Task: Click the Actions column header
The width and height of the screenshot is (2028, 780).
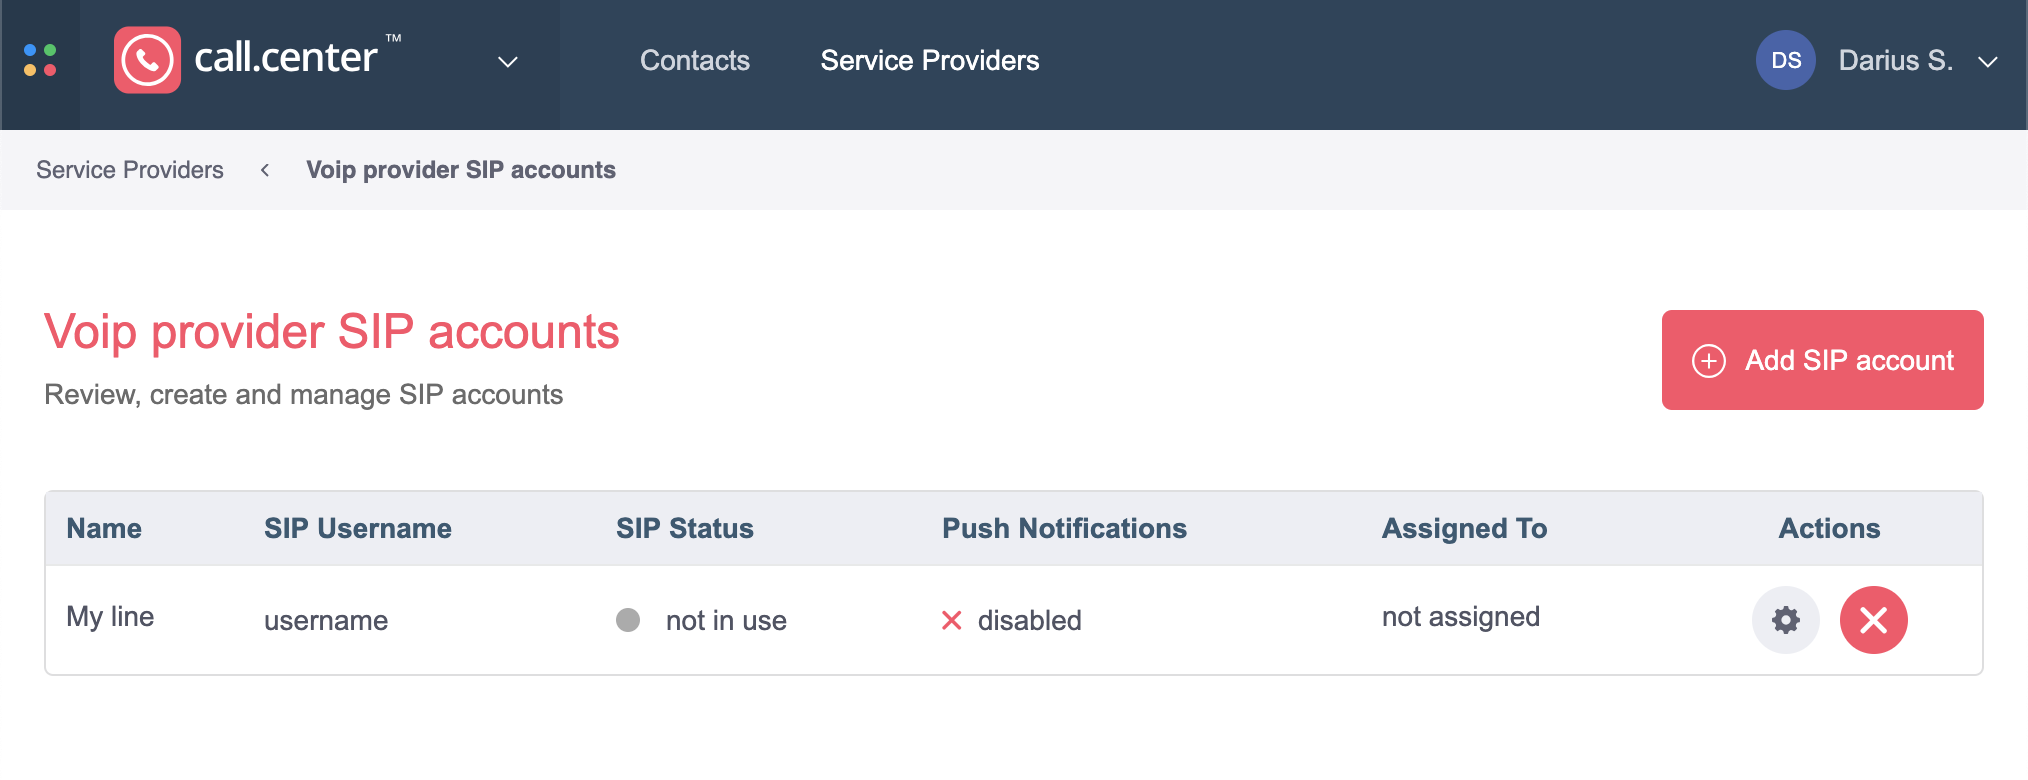Action: (1829, 528)
